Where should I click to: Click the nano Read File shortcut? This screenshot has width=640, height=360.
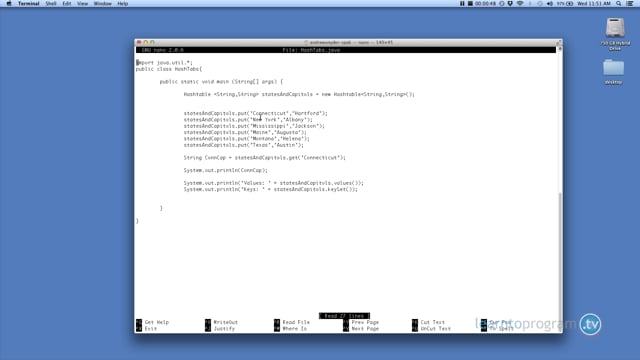tap(292, 322)
